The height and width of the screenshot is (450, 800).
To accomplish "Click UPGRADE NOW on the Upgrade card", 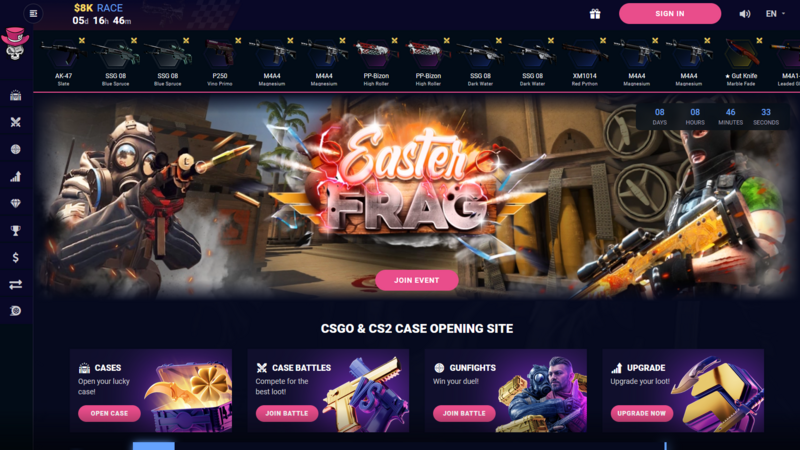I will pos(641,413).
